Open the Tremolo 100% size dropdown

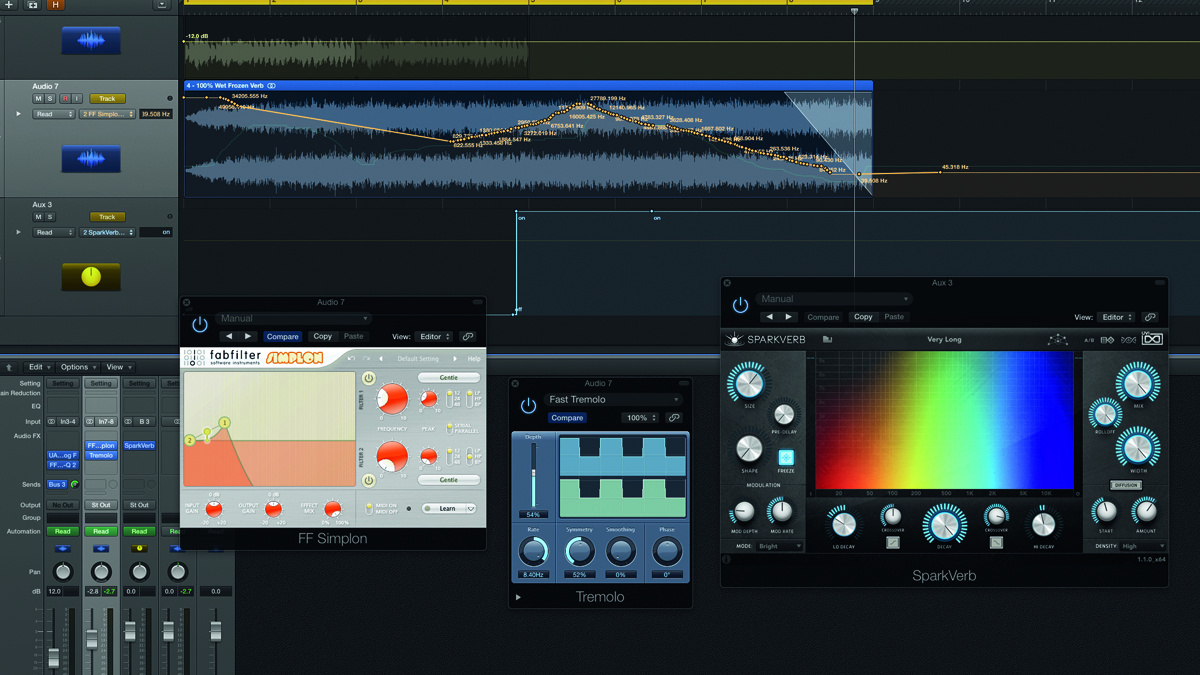click(x=641, y=418)
